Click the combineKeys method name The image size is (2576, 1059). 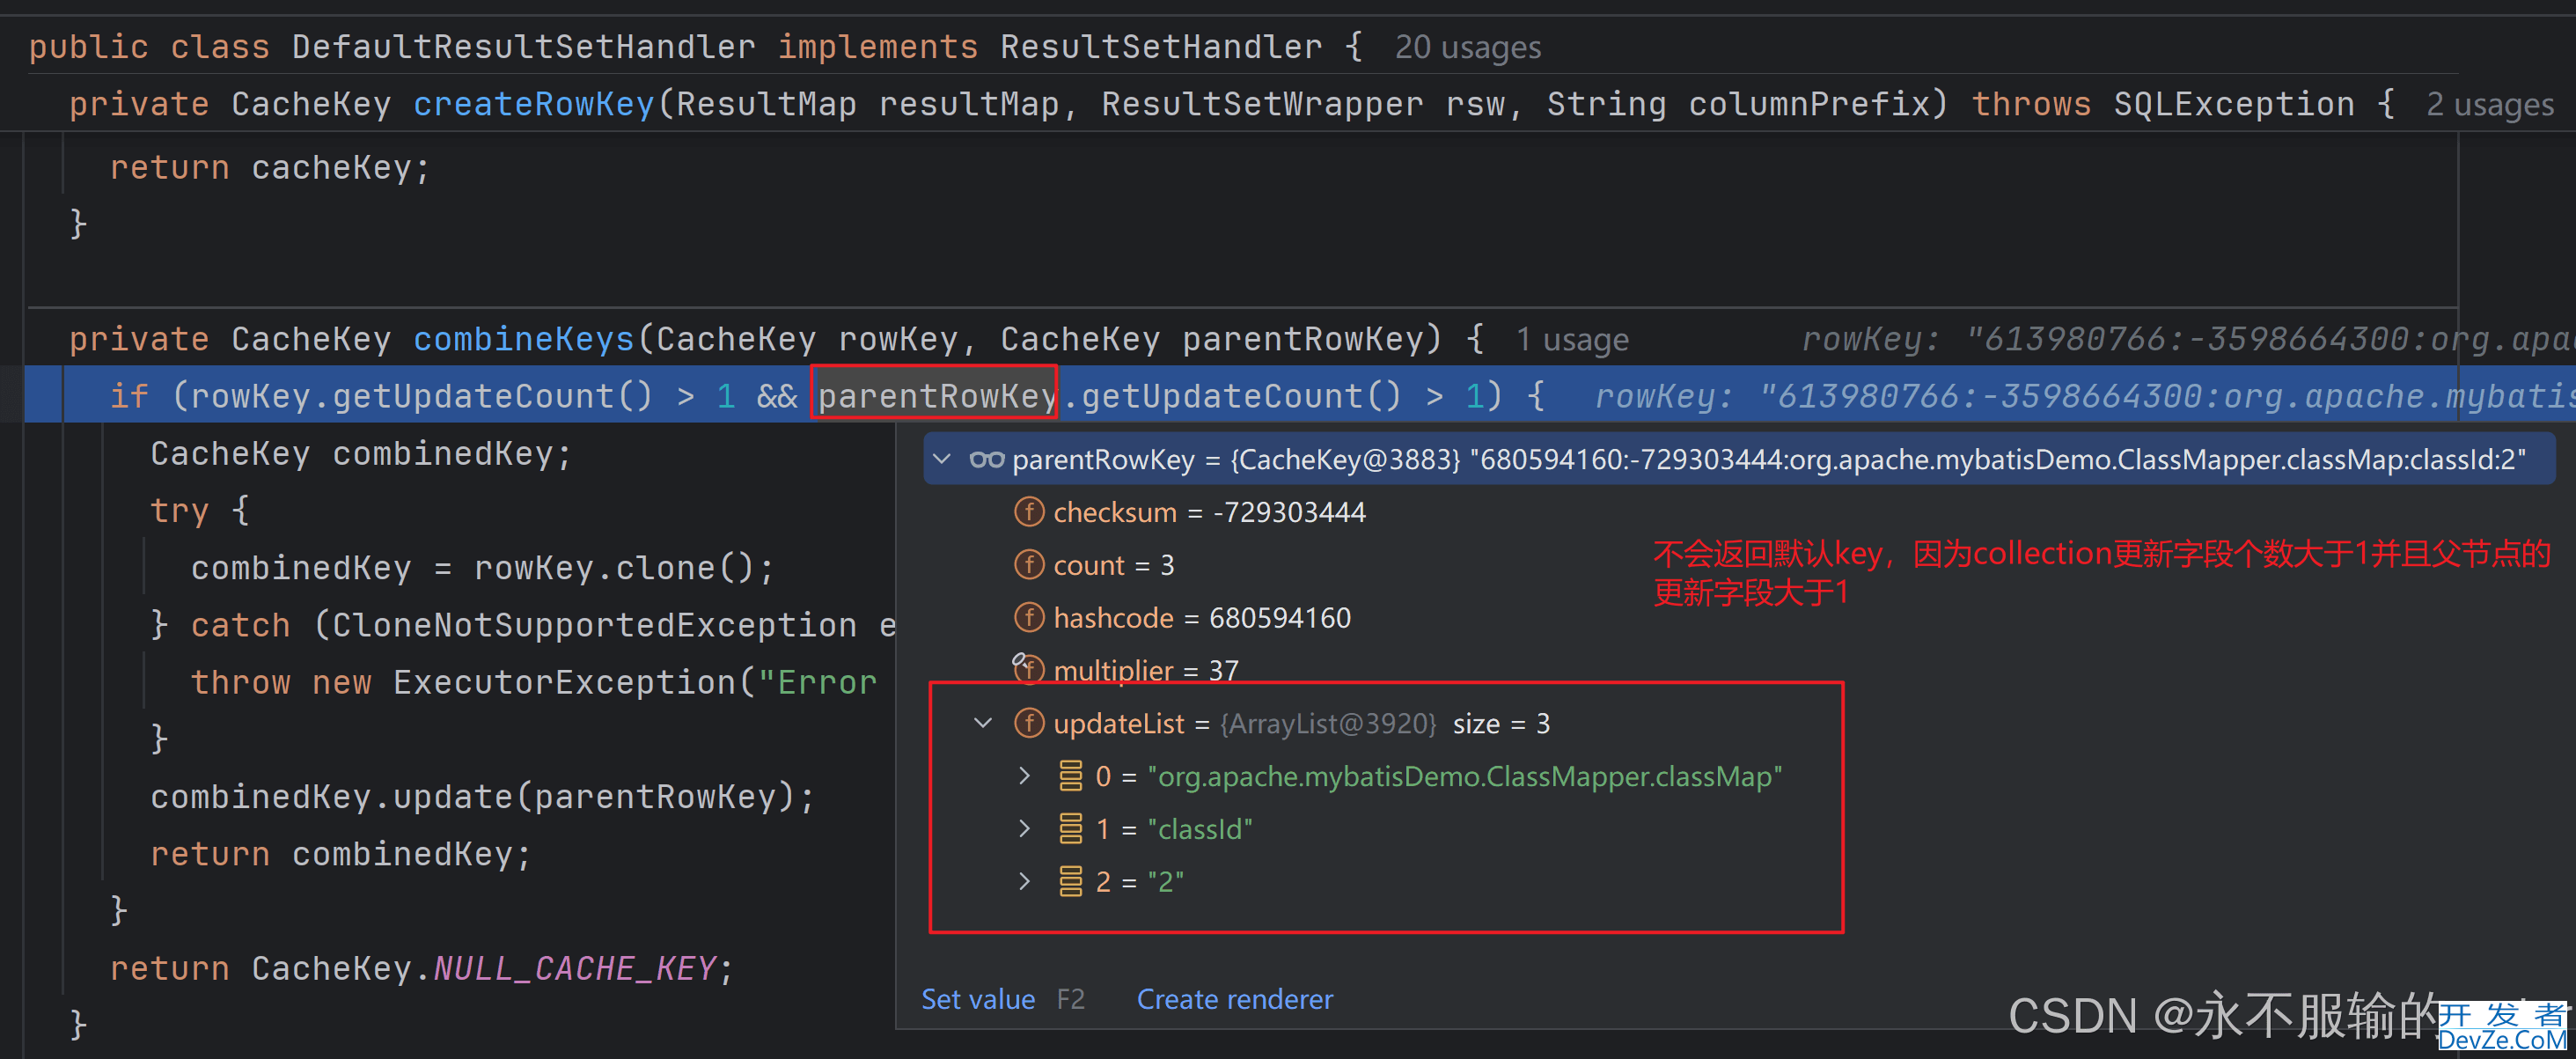(x=523, y=339)
